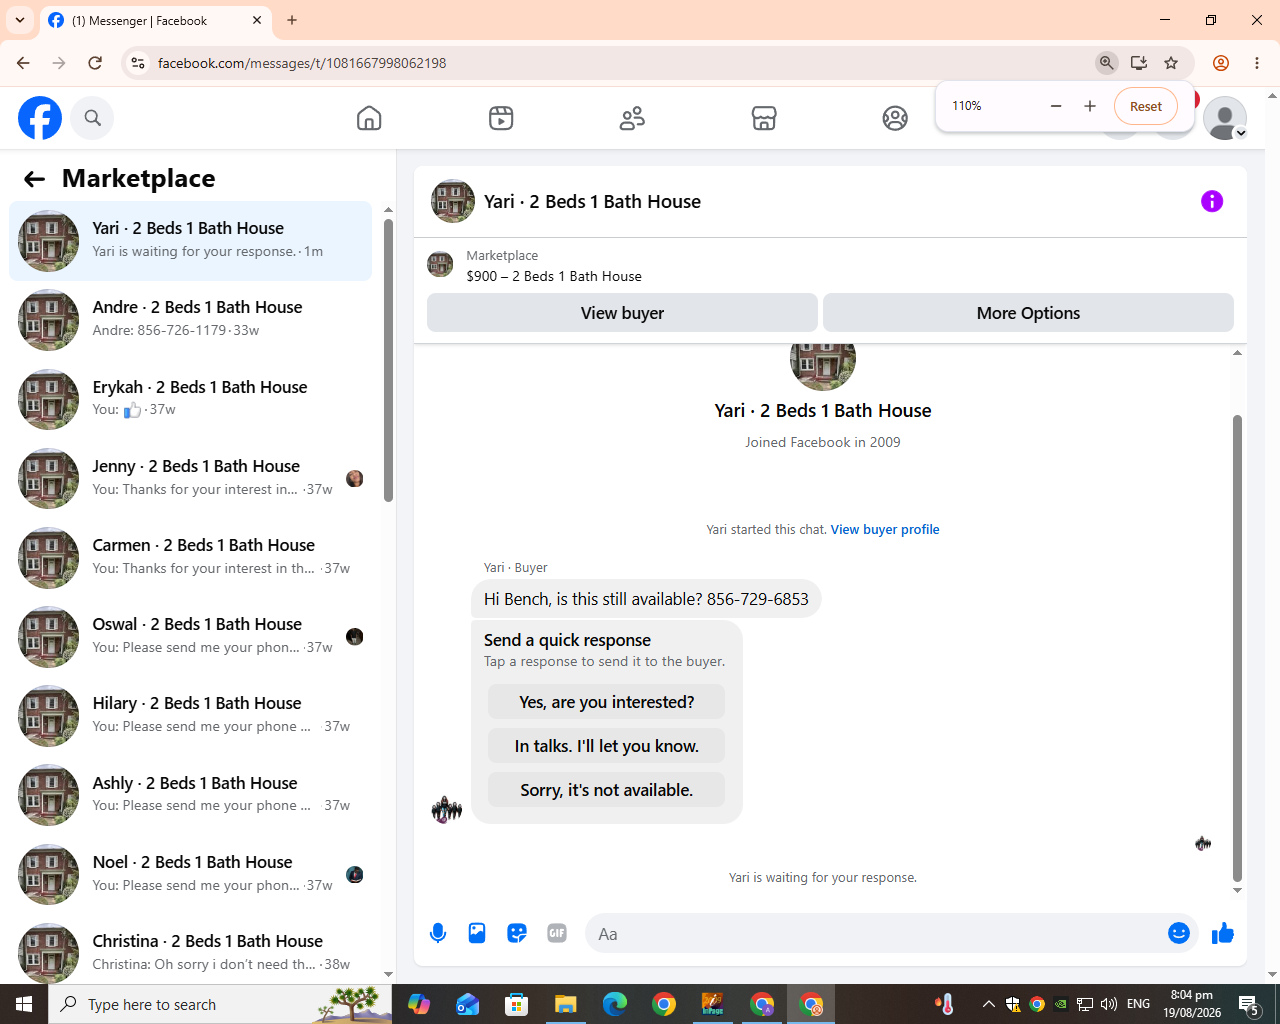This screenshot has height=1024, width=1280.
Task: Send 'Sorry, it's not available.' reply
Action: click(x=606, y=790)
